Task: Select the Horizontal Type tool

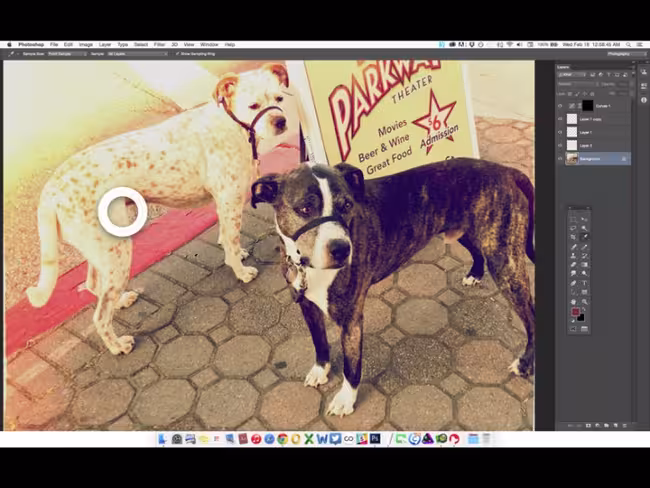Action: (584, 283)
